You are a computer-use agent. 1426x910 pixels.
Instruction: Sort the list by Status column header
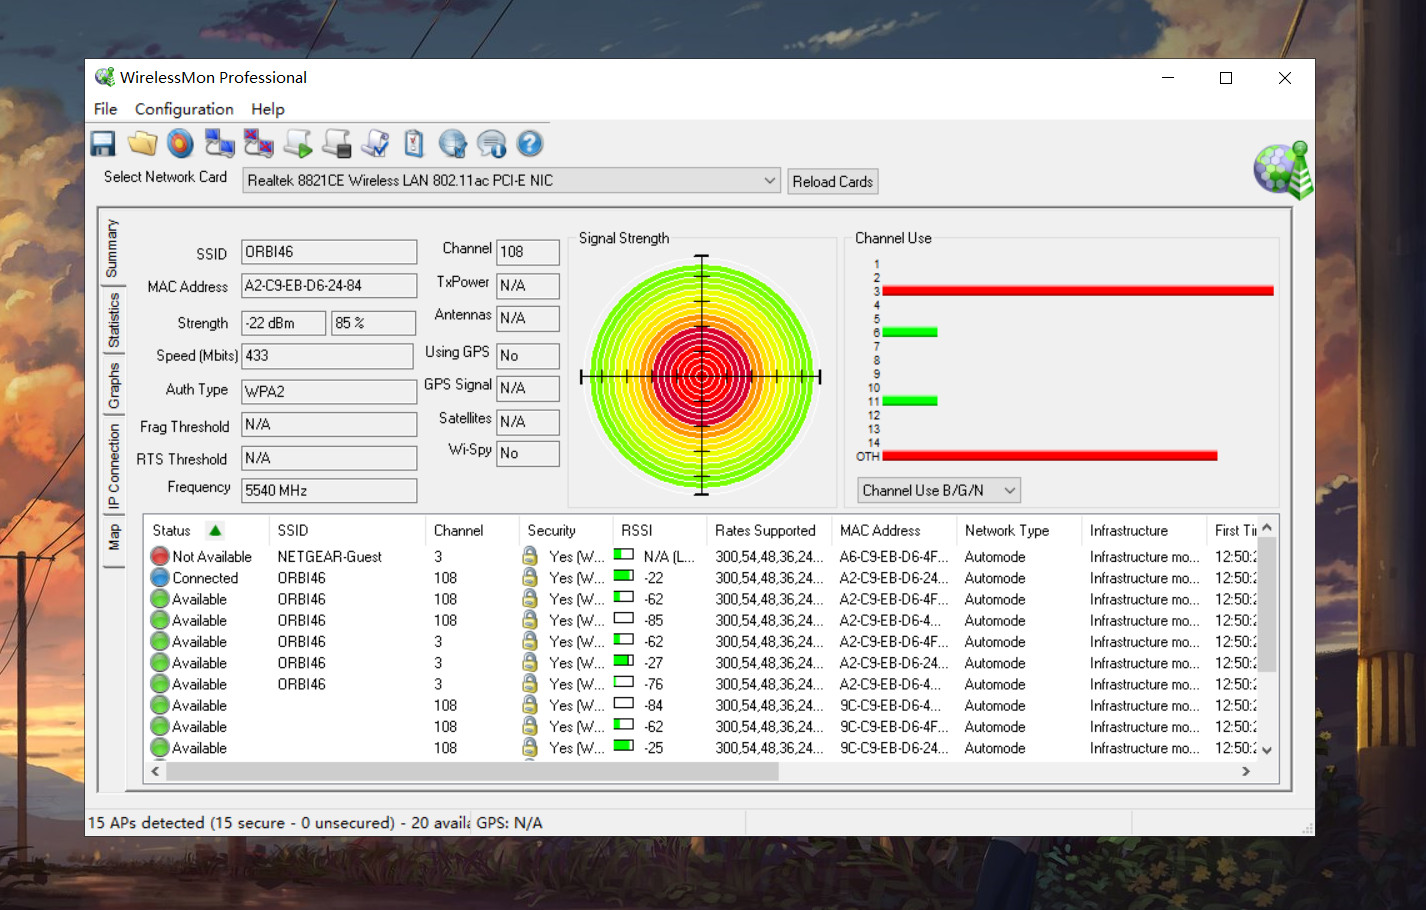172,531
